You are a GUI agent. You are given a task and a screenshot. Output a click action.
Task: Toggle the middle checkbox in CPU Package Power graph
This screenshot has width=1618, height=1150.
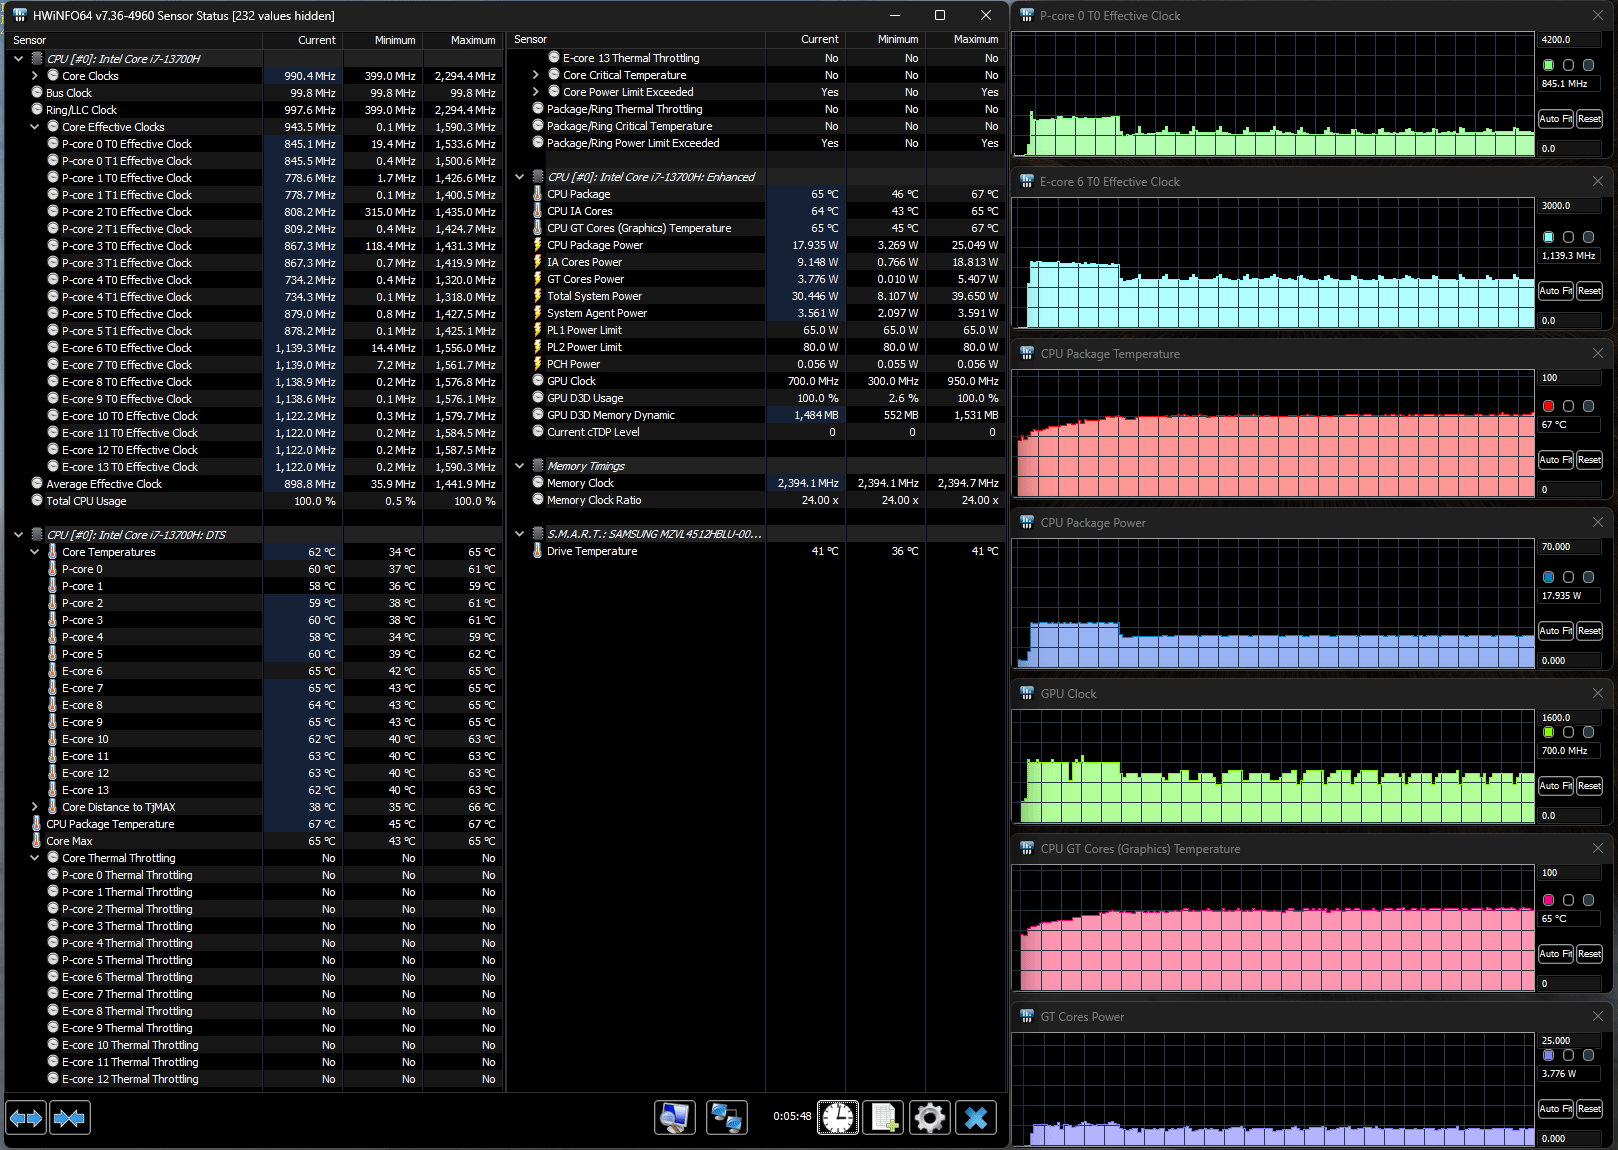tap(1568, 577)
